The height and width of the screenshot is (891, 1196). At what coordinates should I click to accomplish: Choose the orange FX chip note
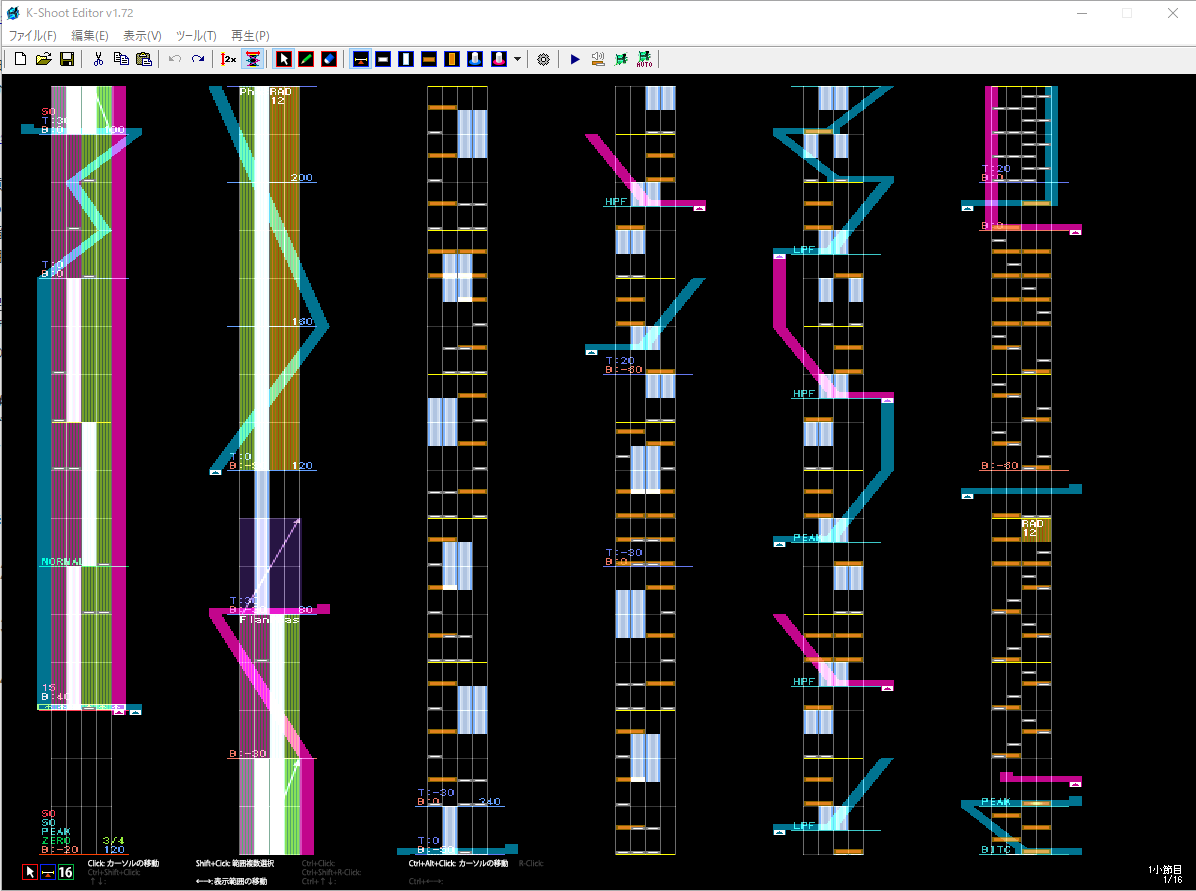(x=429, y=59)
